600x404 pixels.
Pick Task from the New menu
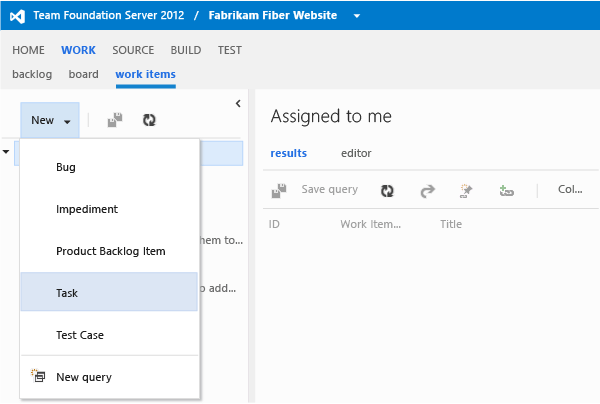coord(109,292)
